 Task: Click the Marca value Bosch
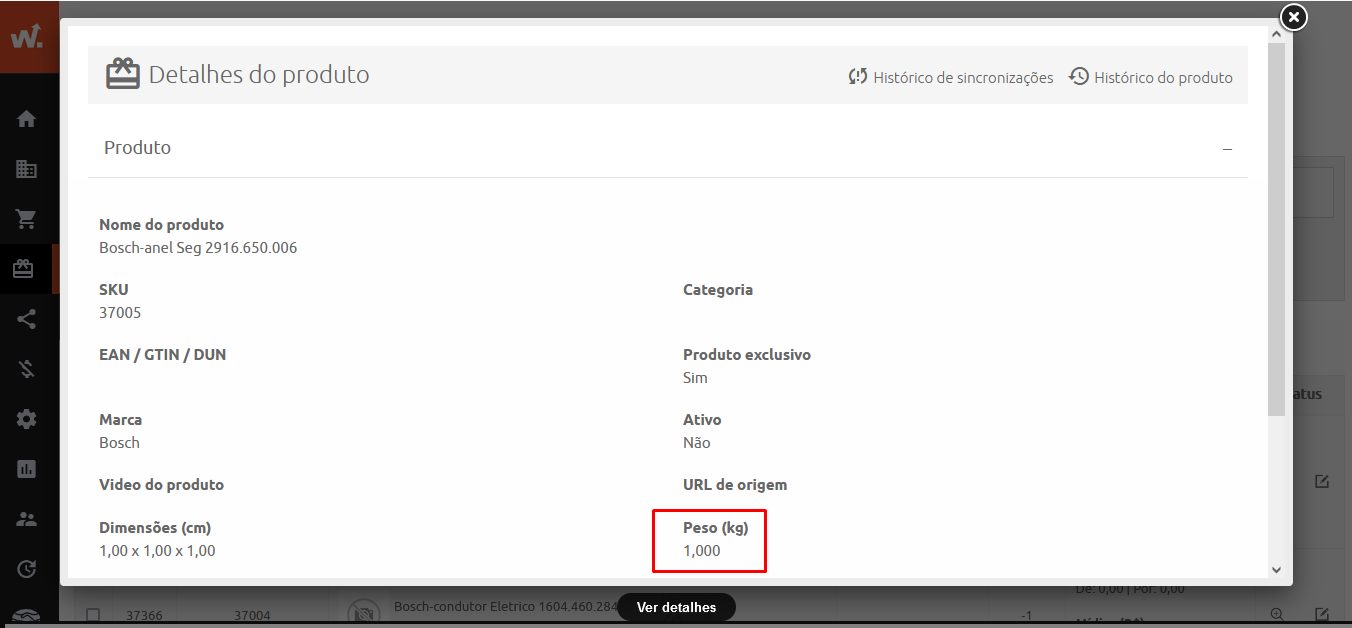pyautogui.click(x=119, y=442)
